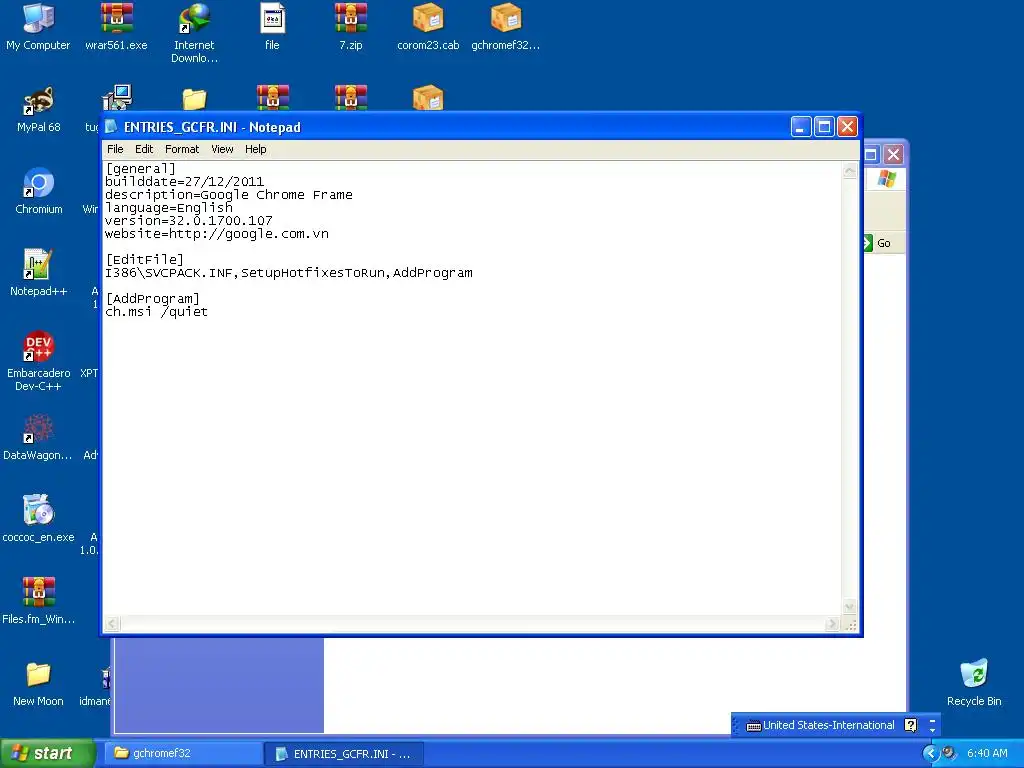1024x768 pixels.
Task: Select gchromef32 package icon
Action: (x=505, y=27)
